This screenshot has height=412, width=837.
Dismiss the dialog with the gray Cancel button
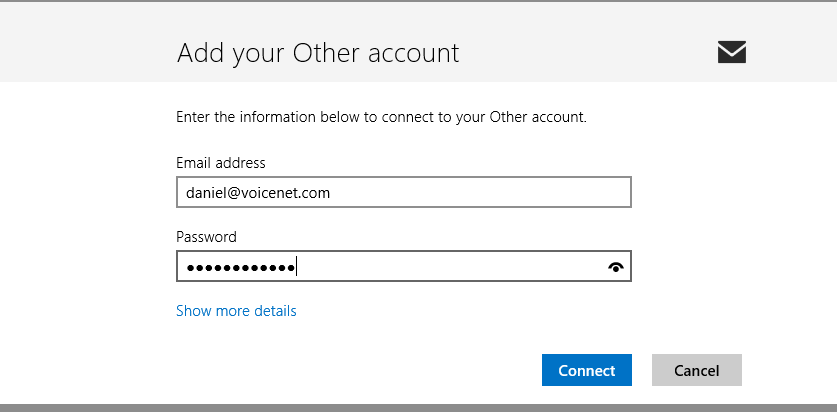[697, 370]
